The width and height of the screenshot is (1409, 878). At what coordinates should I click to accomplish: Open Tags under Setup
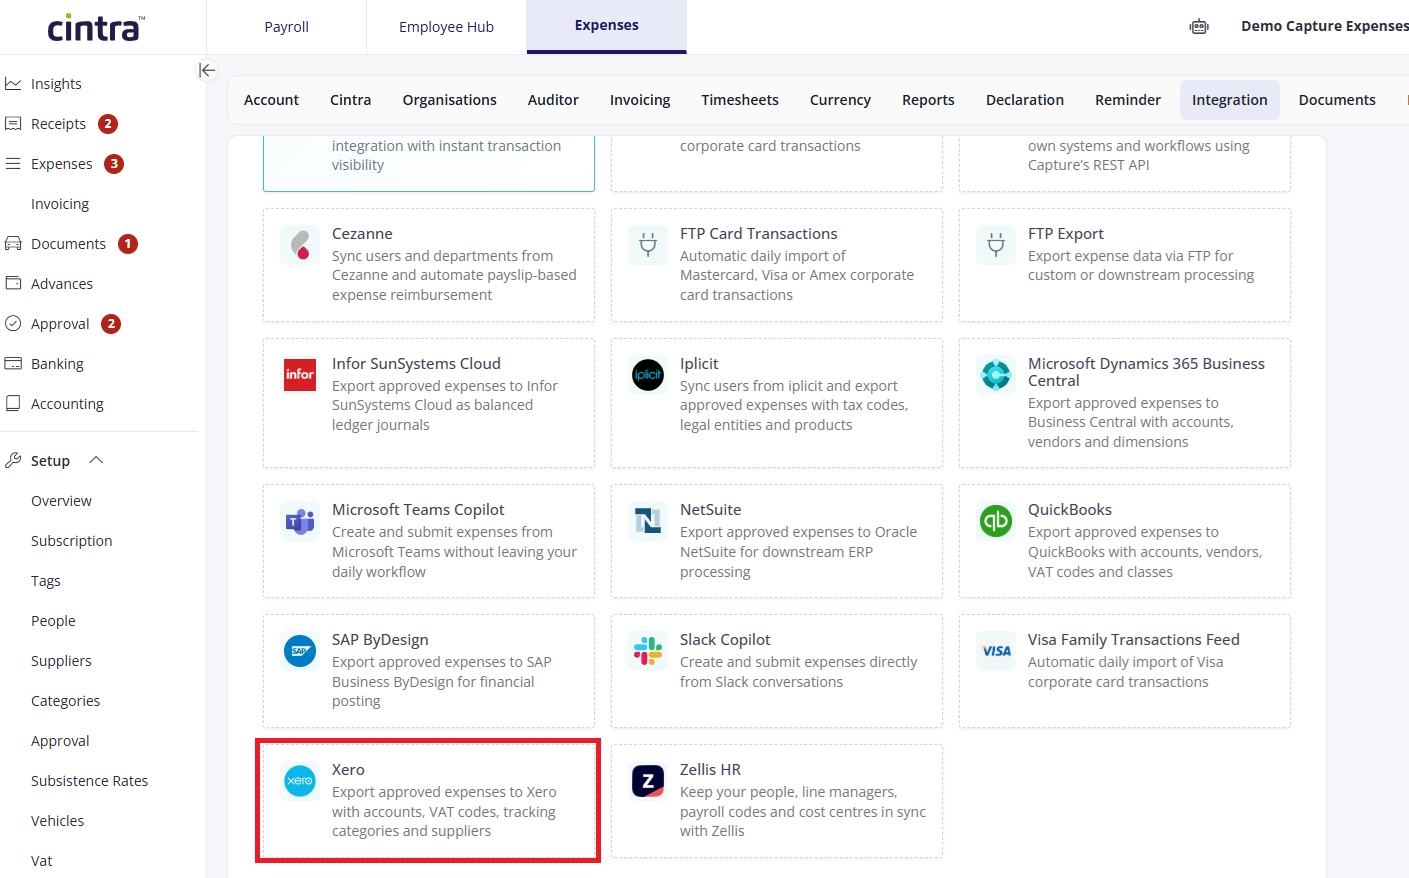[46, 581]
